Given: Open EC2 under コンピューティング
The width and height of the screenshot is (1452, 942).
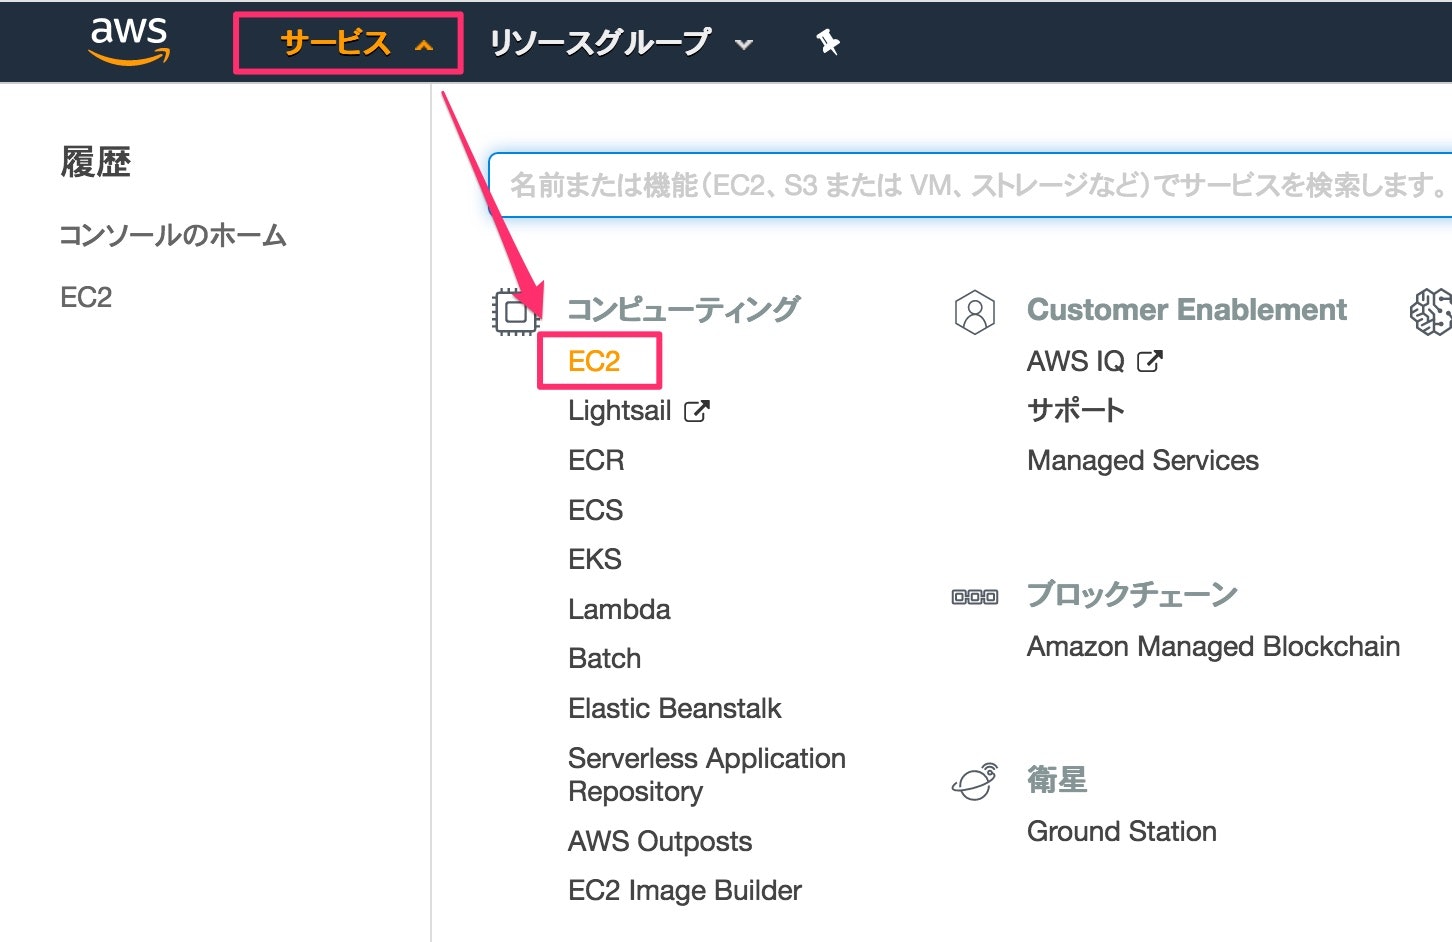Looking at the screenshot, I should [x=594, y=361].
